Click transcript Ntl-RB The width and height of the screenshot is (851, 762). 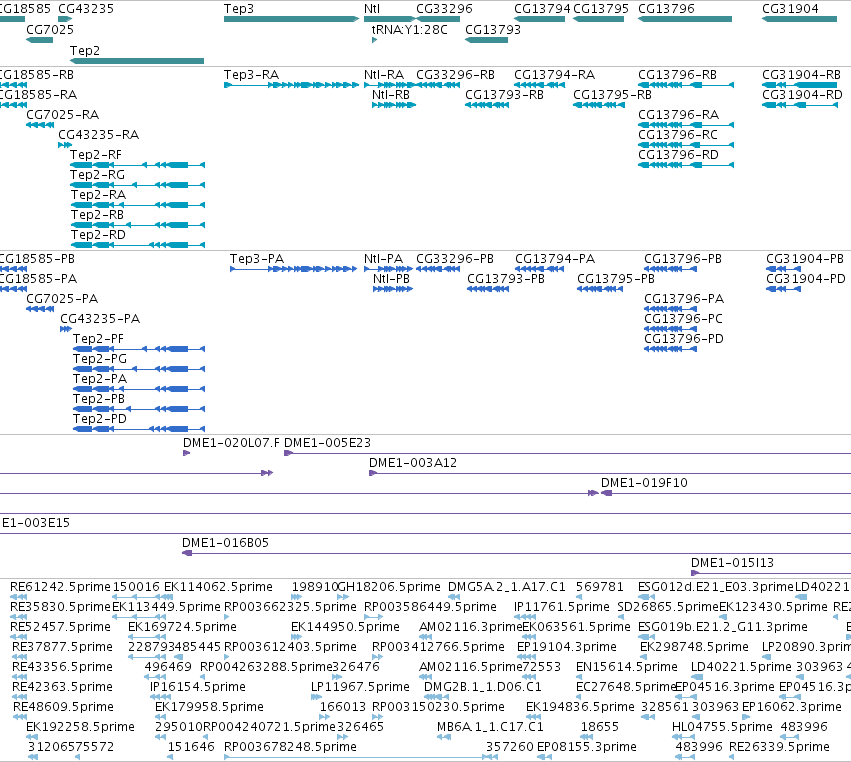[391, 95]
